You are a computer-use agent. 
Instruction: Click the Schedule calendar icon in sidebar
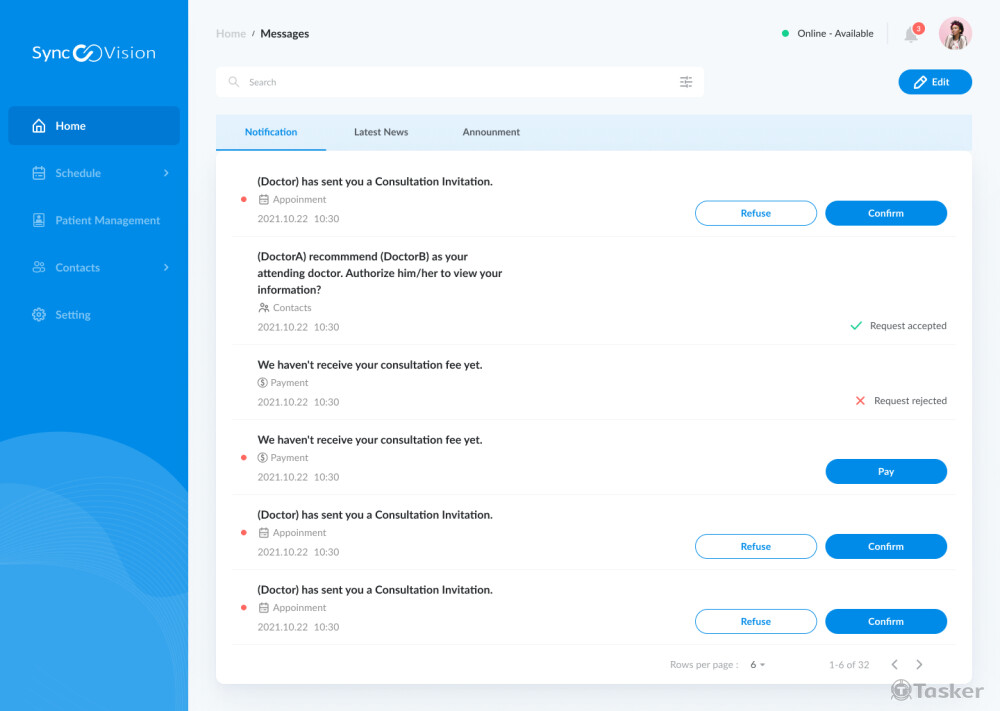[x=39, y=173]
